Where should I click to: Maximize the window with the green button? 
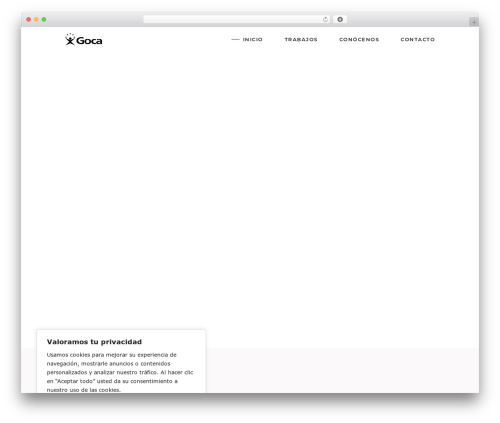(x=44, y=19)
